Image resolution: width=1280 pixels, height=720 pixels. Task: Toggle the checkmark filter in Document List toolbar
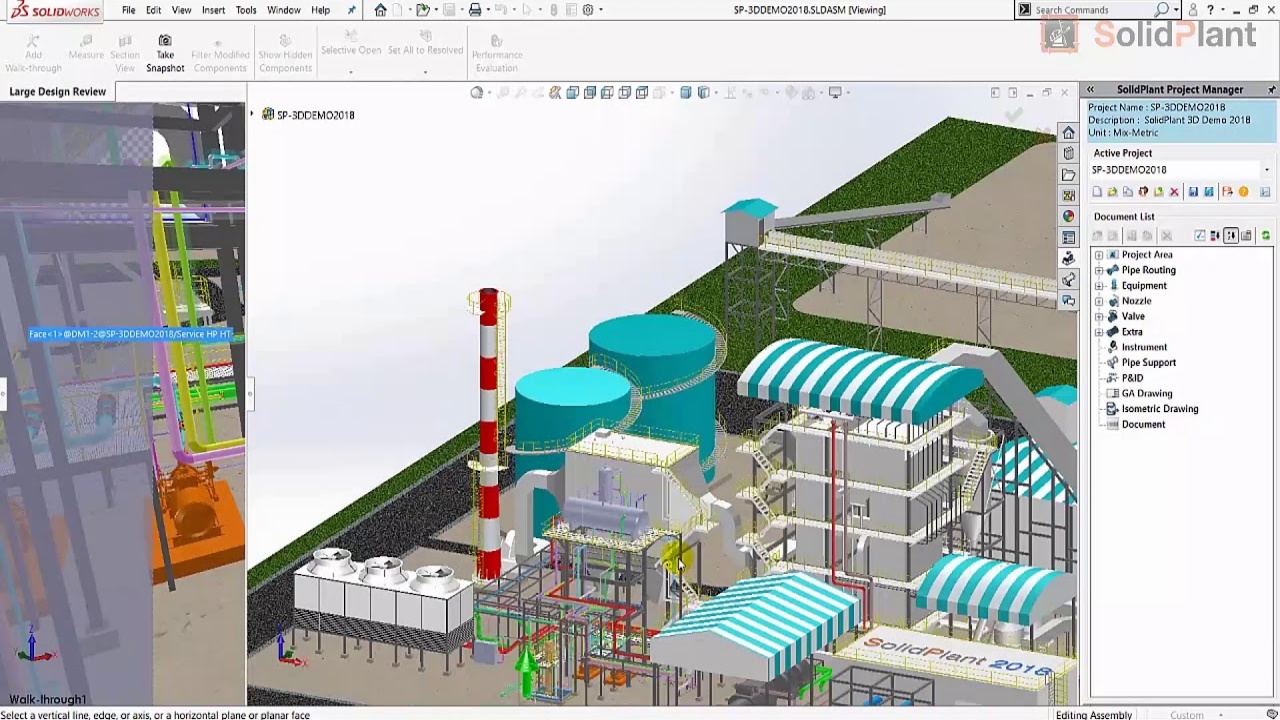pos(1200,236)
